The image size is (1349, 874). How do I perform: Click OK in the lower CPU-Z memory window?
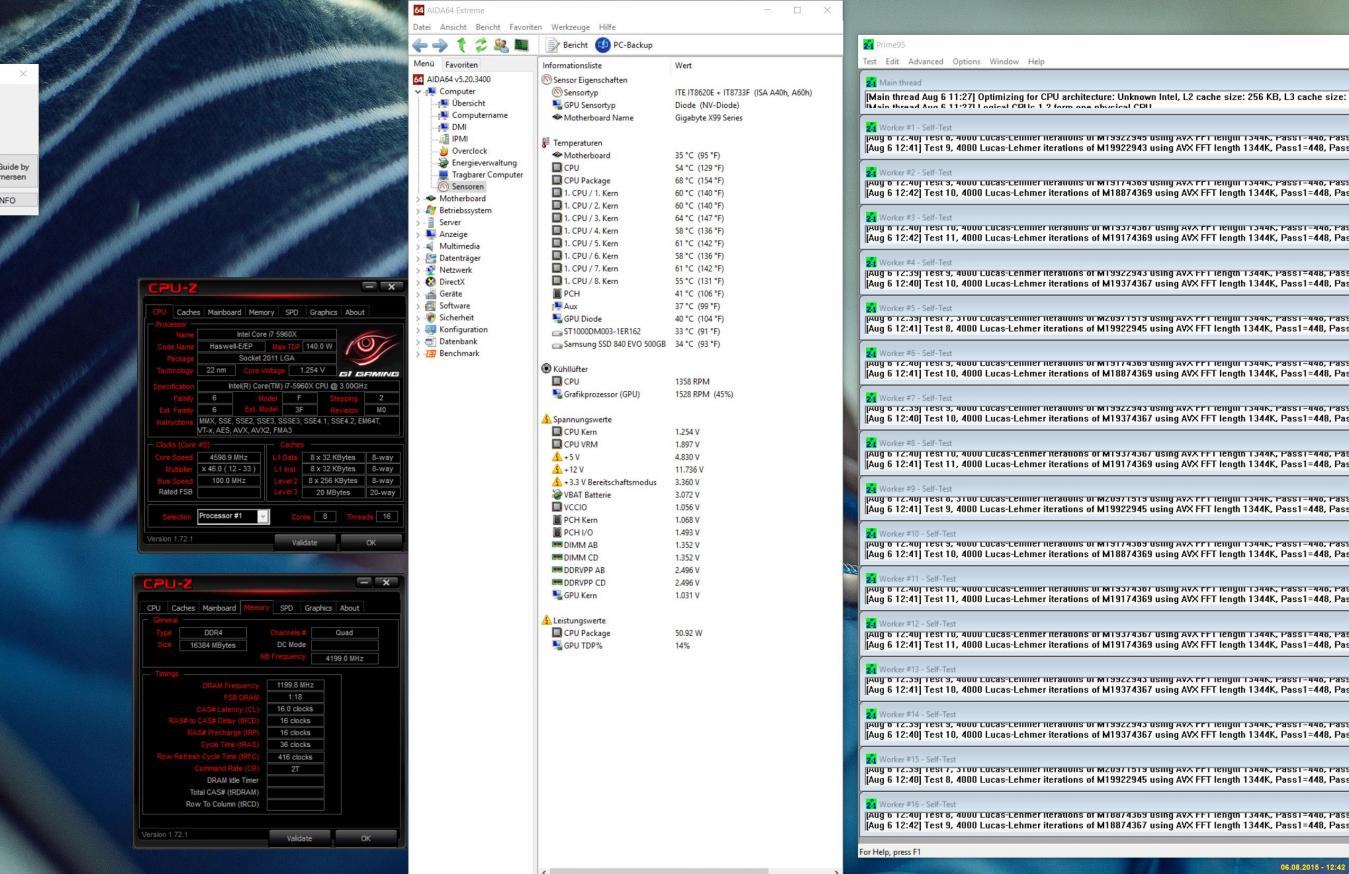[364, 836]
